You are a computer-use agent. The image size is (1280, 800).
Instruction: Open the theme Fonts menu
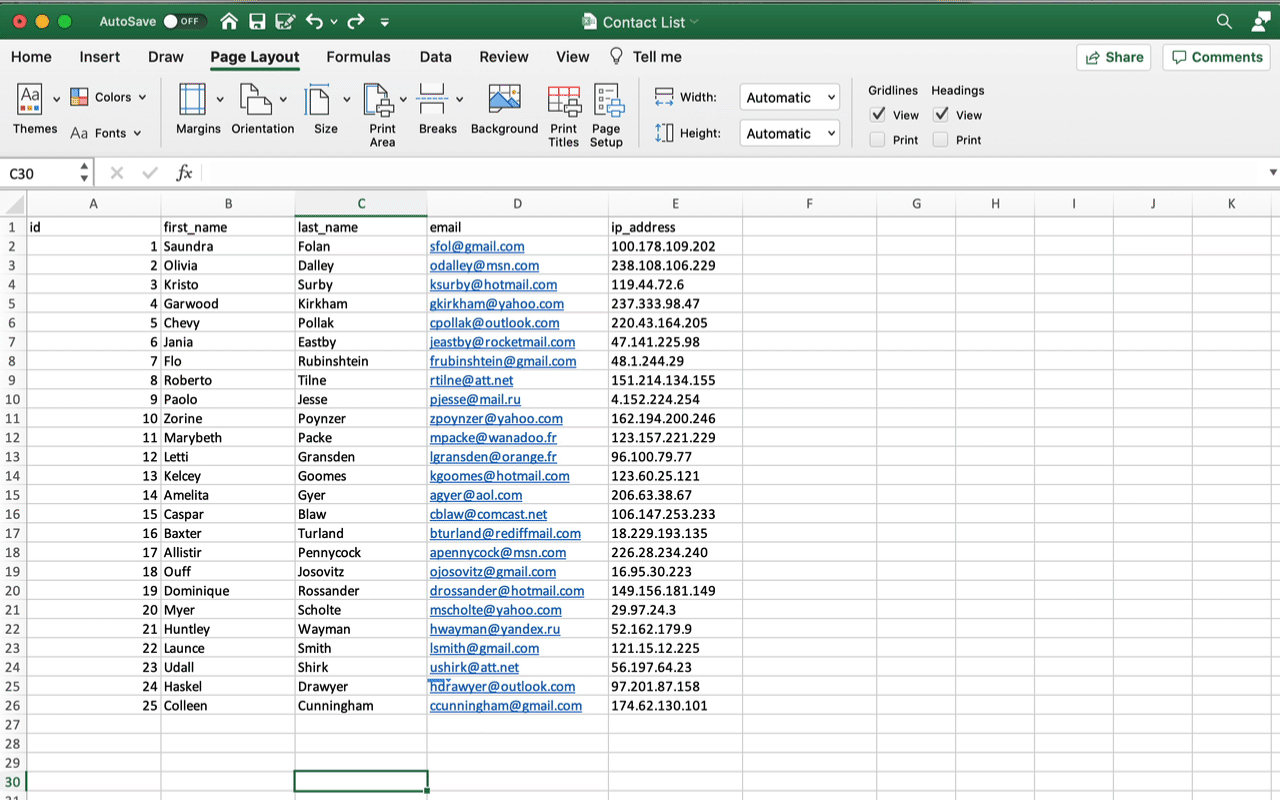click(x=106, y=133)
